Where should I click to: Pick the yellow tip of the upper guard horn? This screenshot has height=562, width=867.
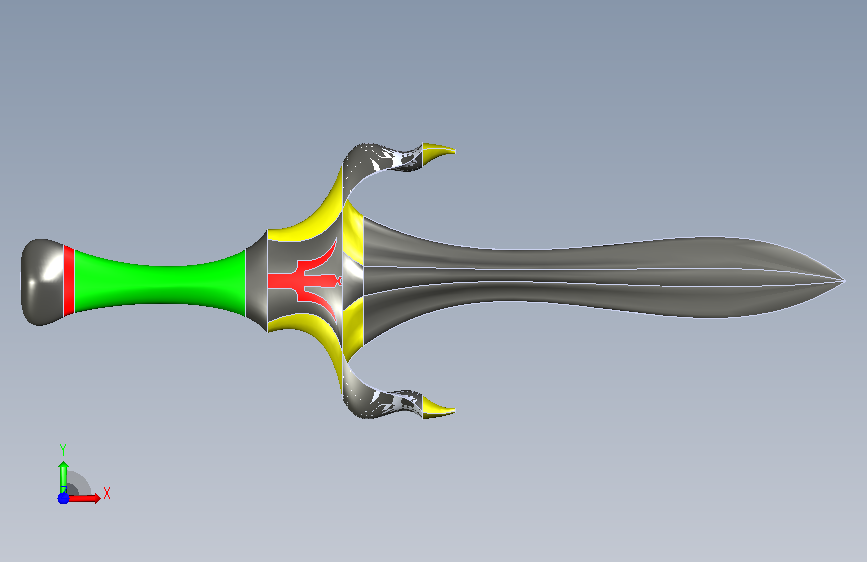(x=438, y=153)
